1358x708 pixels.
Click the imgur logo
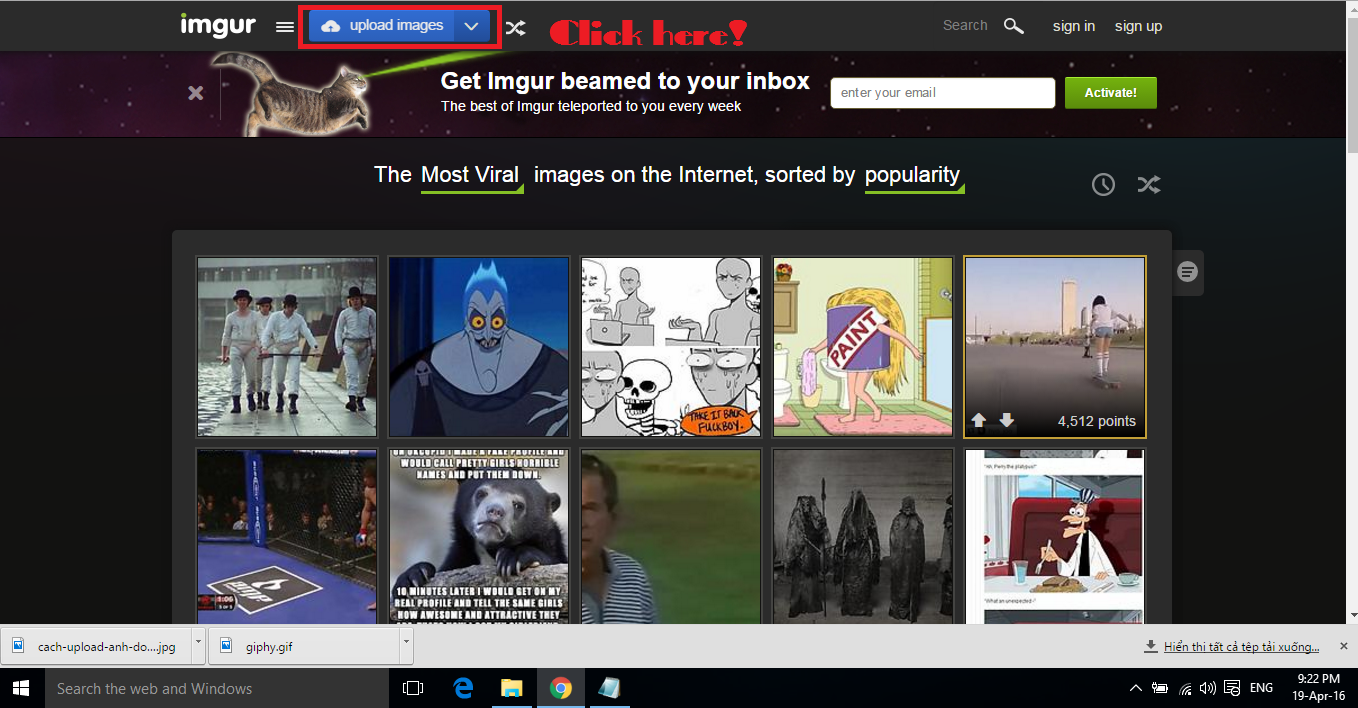coord(218,25)
